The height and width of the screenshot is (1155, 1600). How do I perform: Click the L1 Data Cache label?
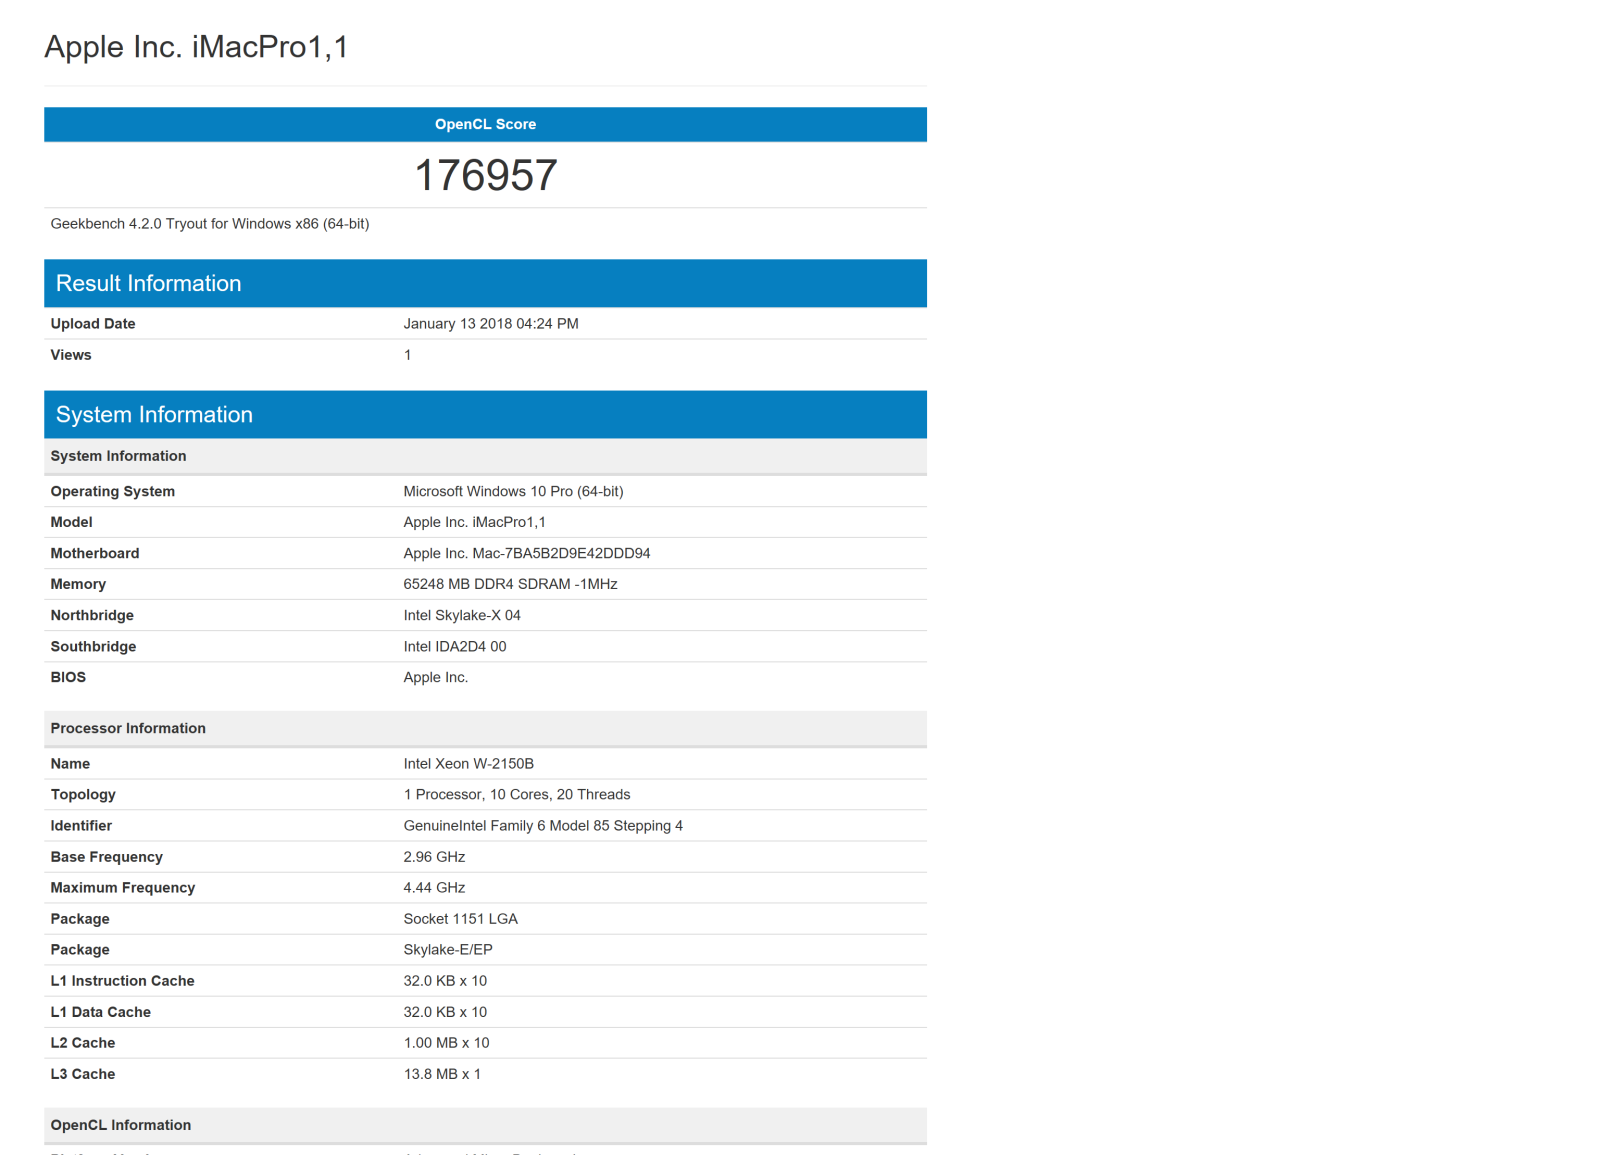[101, 1012]
